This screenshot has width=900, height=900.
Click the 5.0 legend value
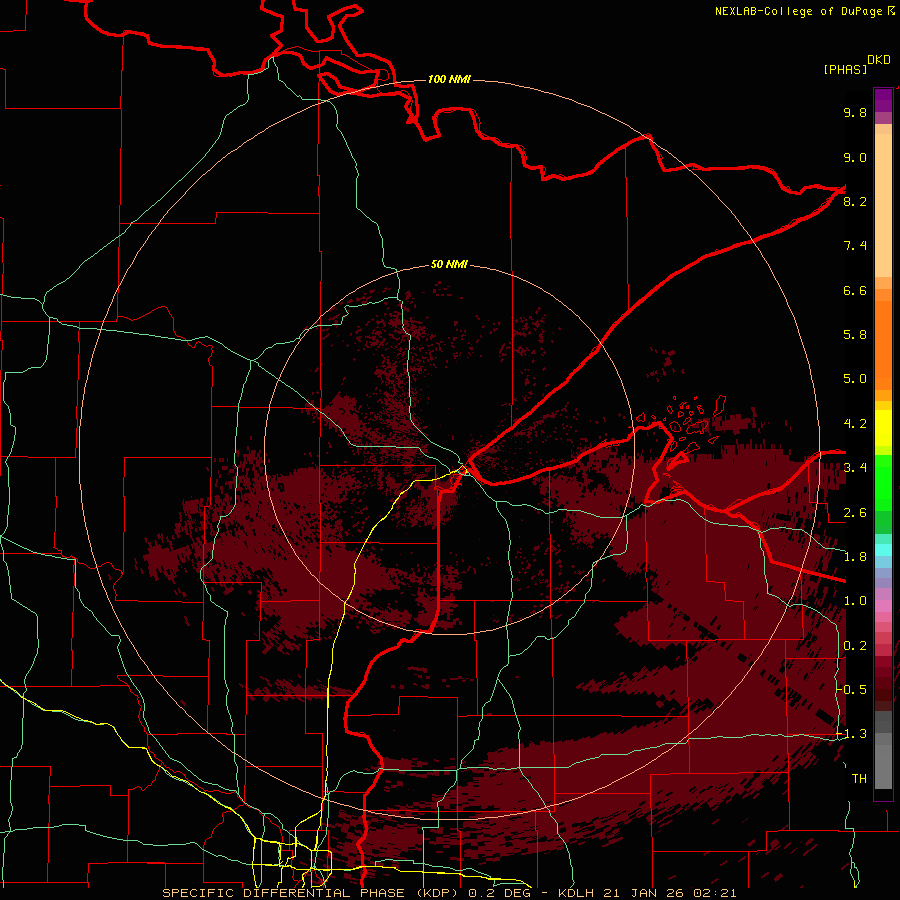[x=855, y=379]
